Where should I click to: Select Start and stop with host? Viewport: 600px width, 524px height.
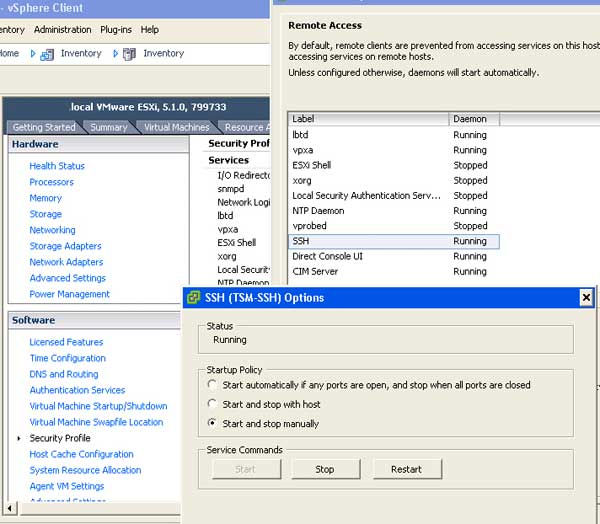pos(212,404)
